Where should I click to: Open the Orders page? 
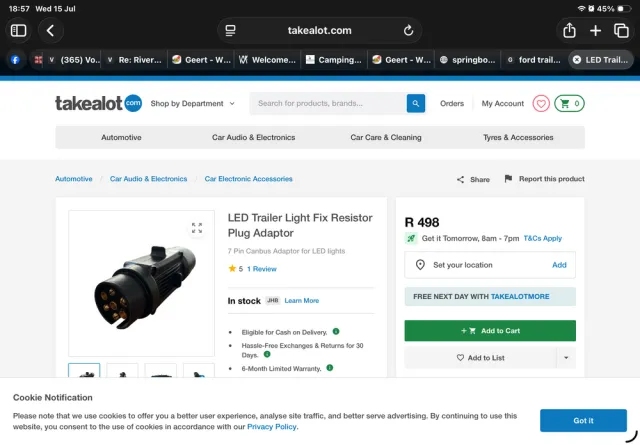[x=452, y=104]
